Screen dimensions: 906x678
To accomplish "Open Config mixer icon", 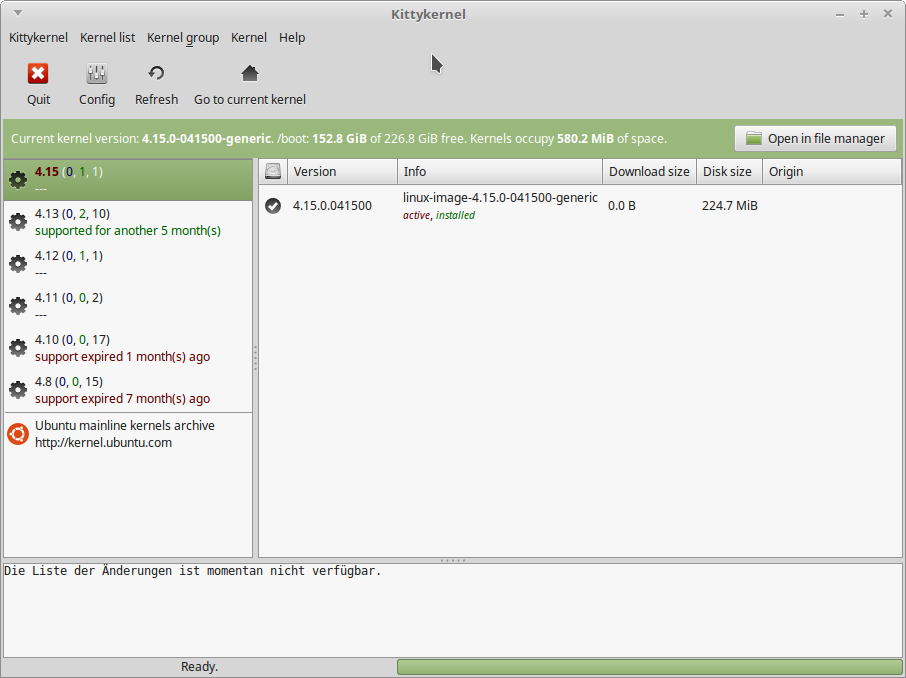I will [x=96, y=73].
